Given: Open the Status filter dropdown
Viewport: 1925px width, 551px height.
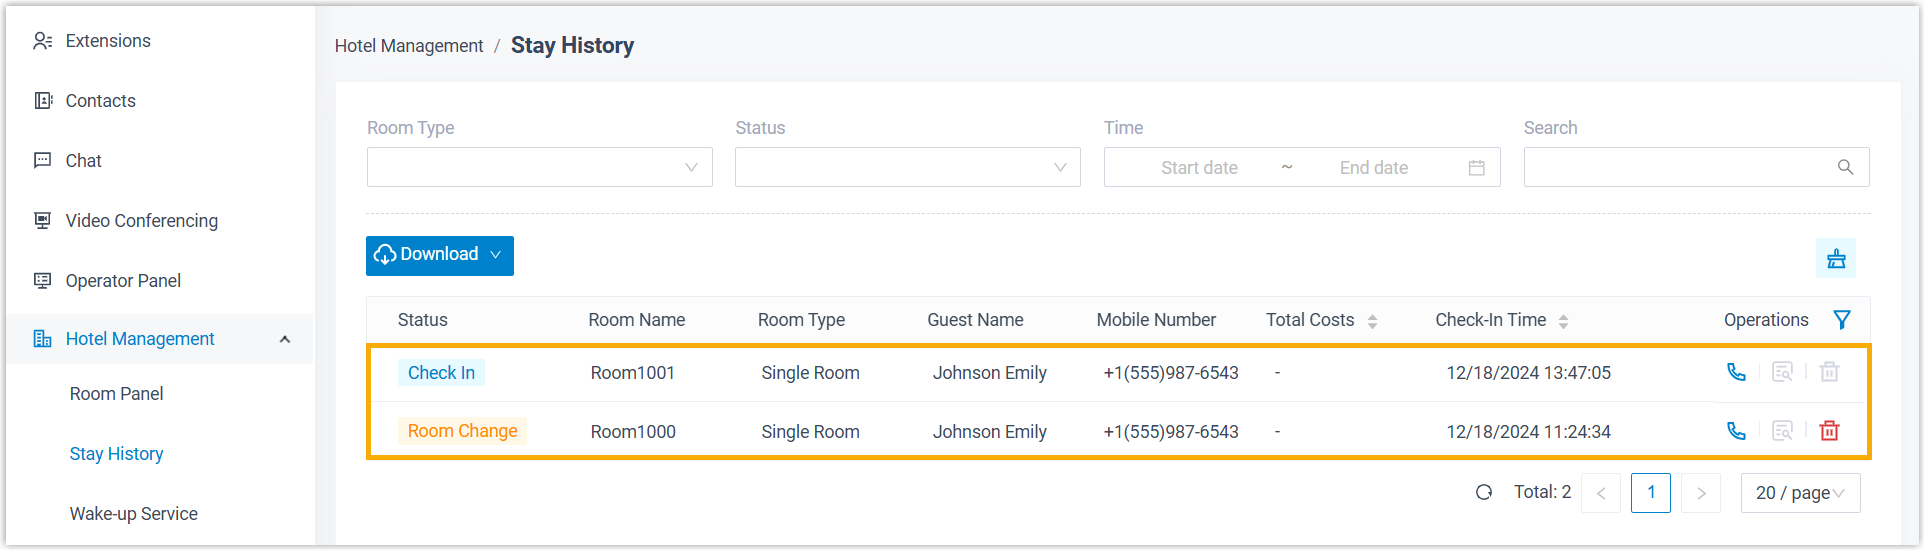Looking at the screenshot, I should 907,168.
